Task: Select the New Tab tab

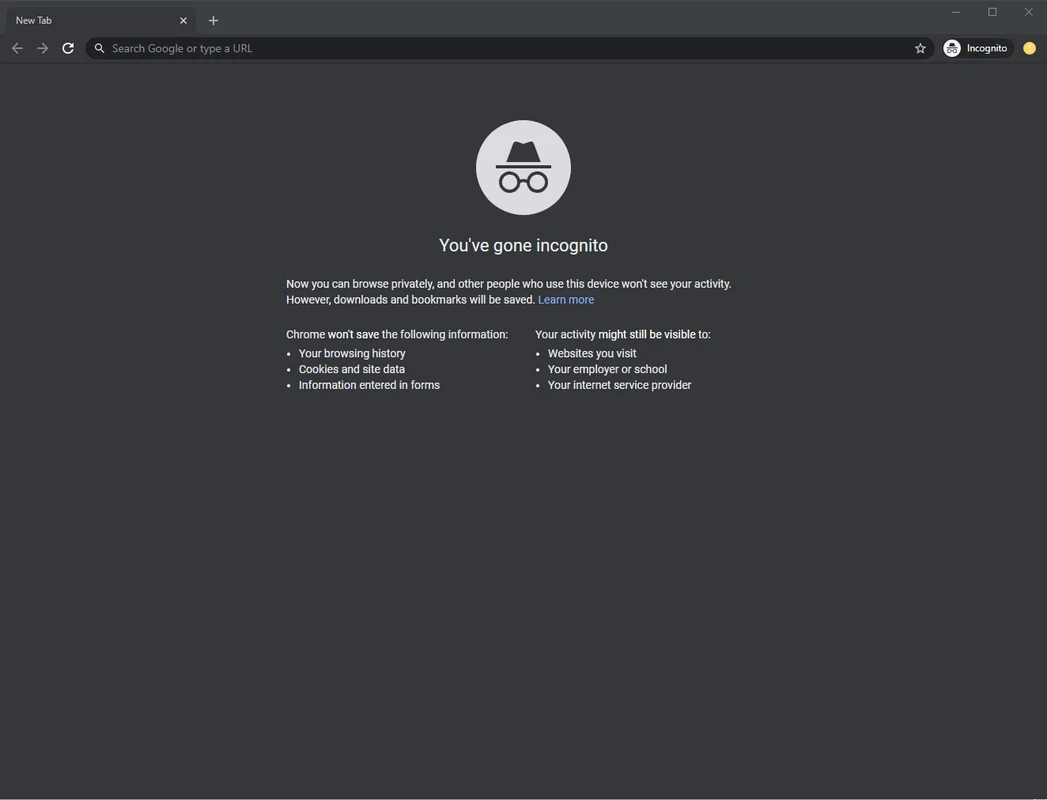Action: (x=100, y=21)
